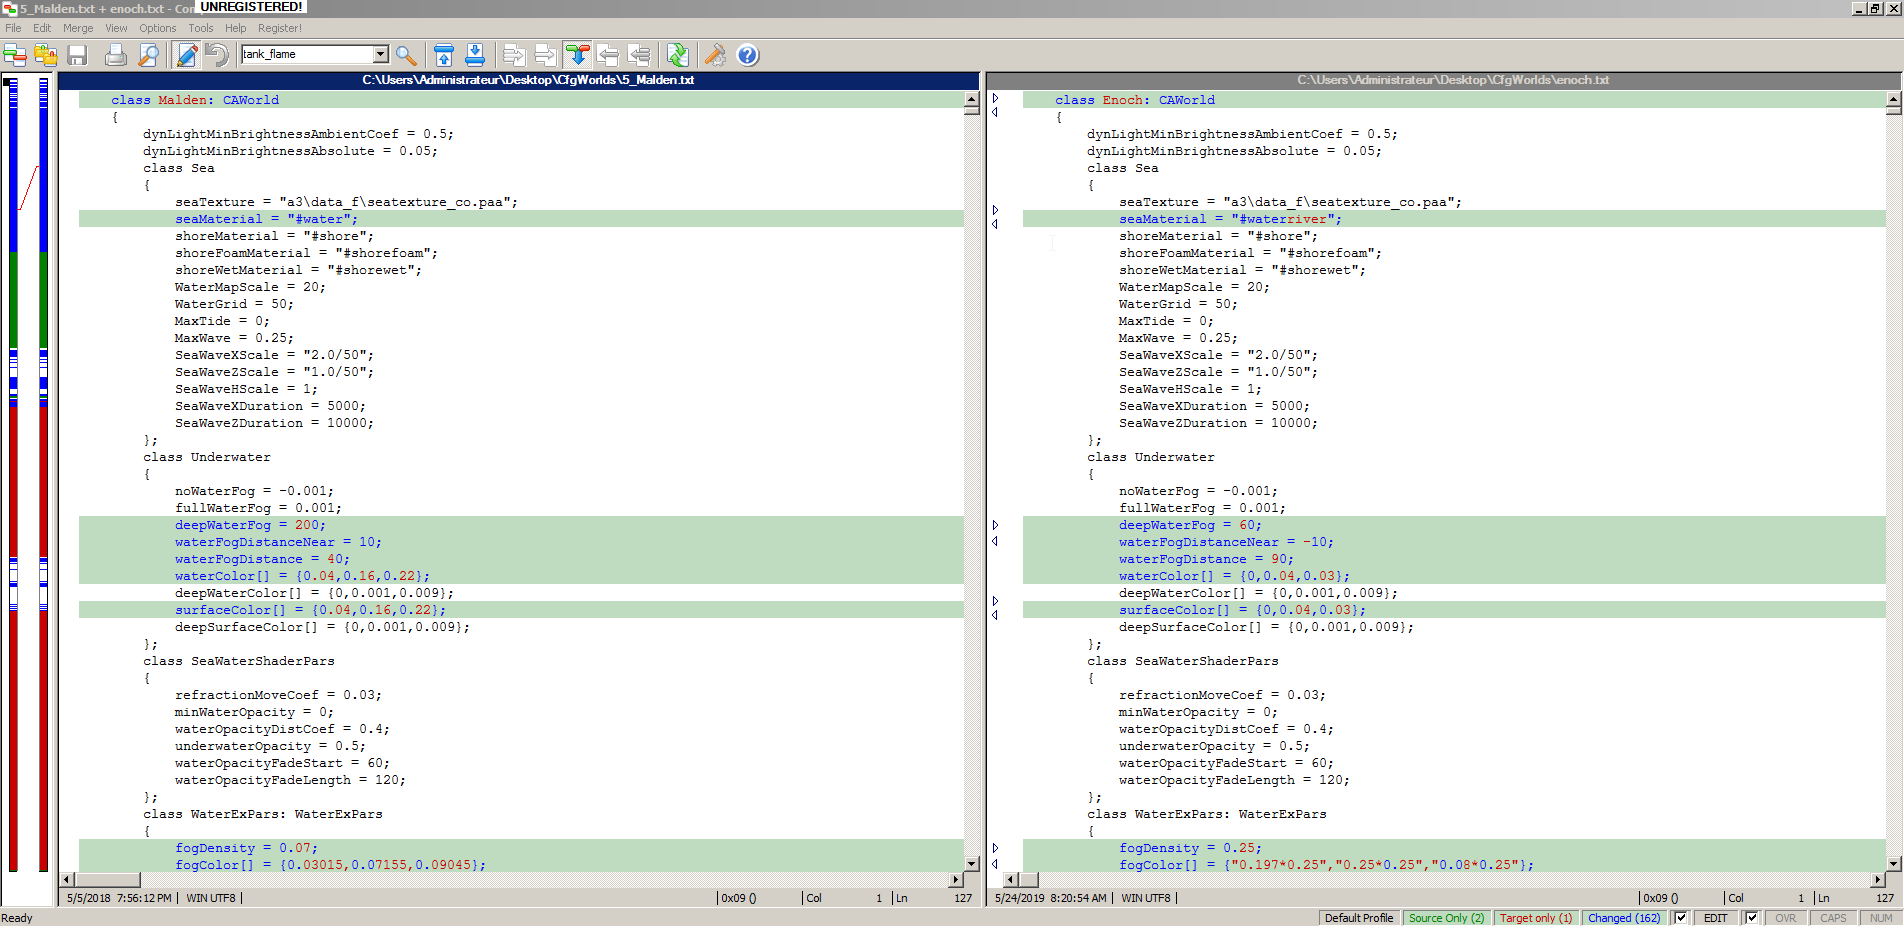This screenshot has height=926, width=1904.
Task: Click the Print icon in toolbar
Action: pos(116,55)
